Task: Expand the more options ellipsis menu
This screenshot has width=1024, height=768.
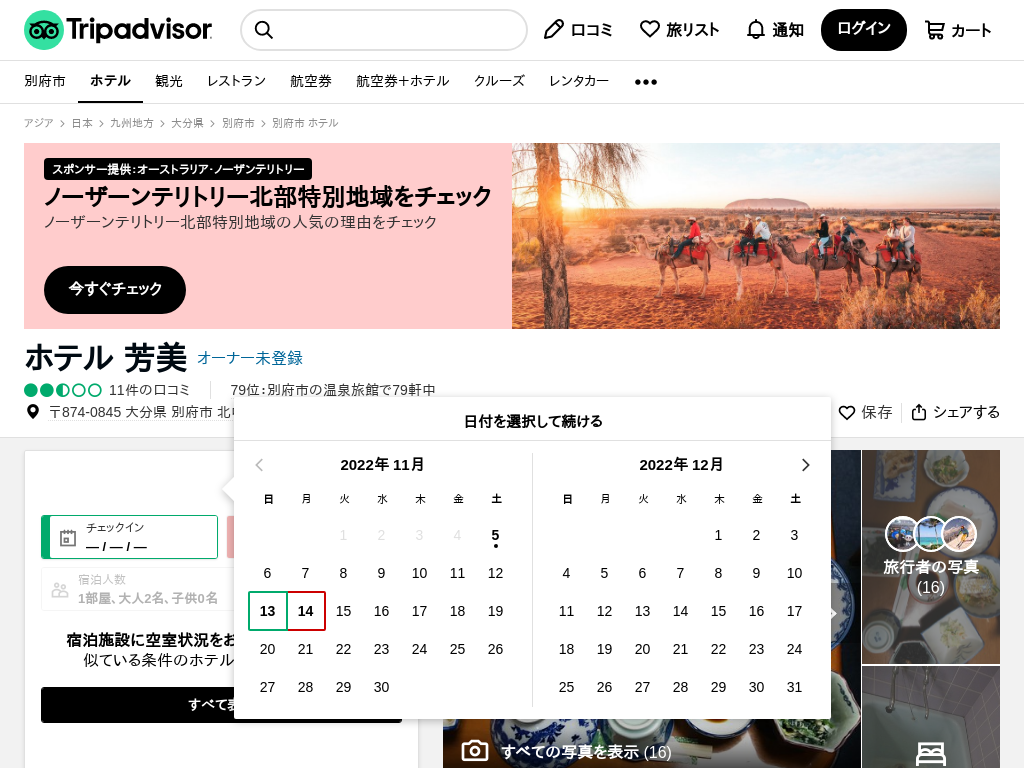Action: click(x=646, y=81)
